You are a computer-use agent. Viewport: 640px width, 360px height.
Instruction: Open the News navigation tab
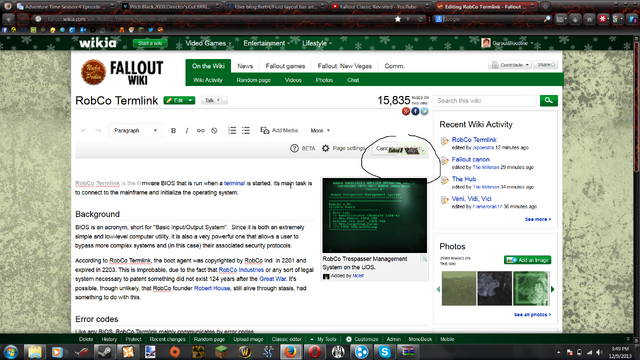pyautogui.click(x=245, y=66)
